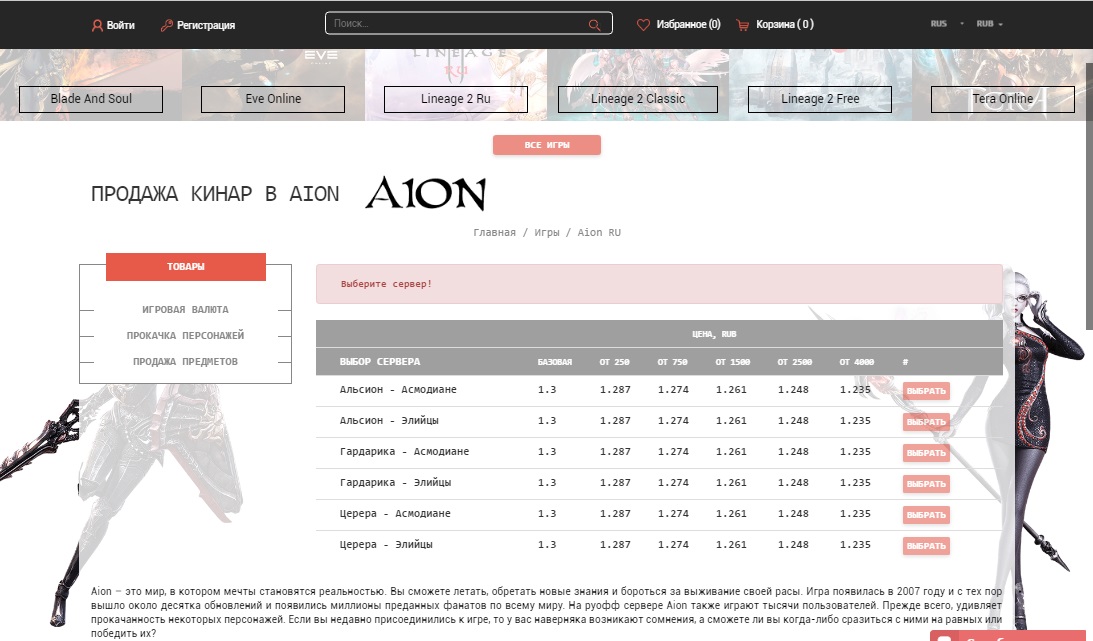The width and height of the screenshot is (1093, 641).
Task: Click the registration key icon
Action: pos(166,25)
